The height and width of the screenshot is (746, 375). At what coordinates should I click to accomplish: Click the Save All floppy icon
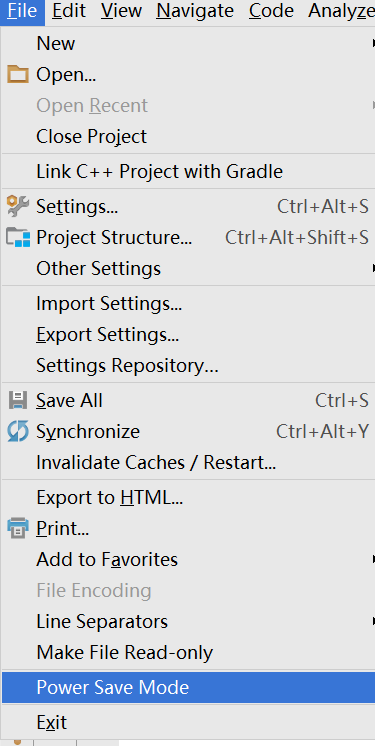tap(18, 401)
